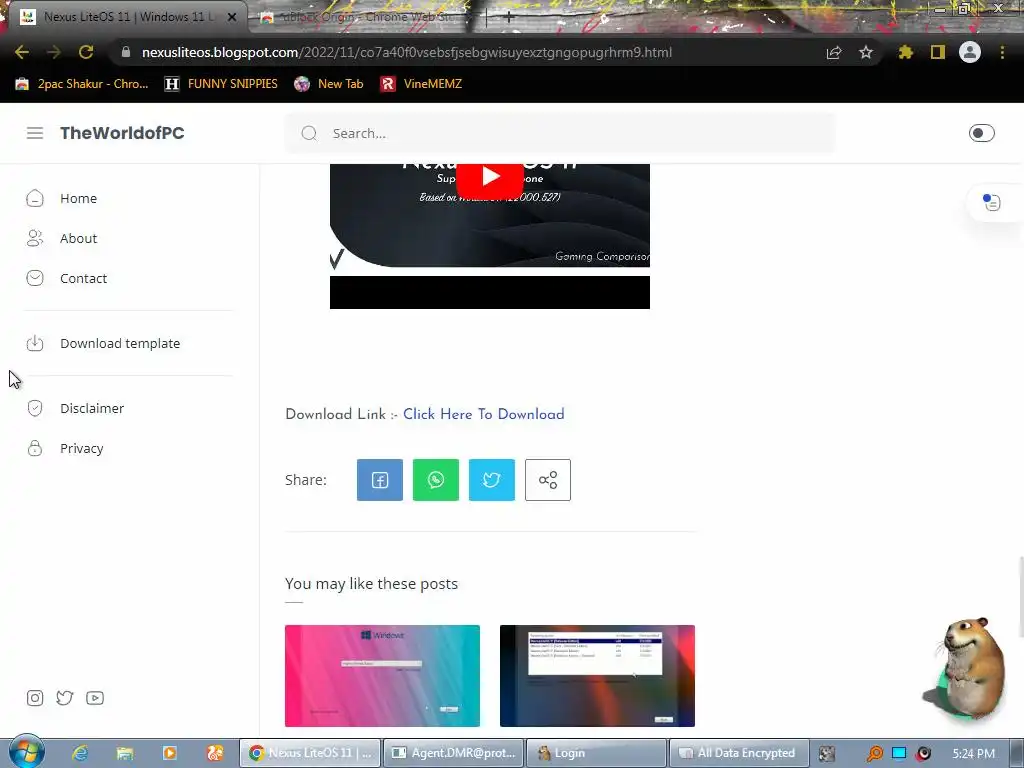Open the 2pac Shakur bookmark
The image size is (1024, 768).
click(x=82, y=84)
